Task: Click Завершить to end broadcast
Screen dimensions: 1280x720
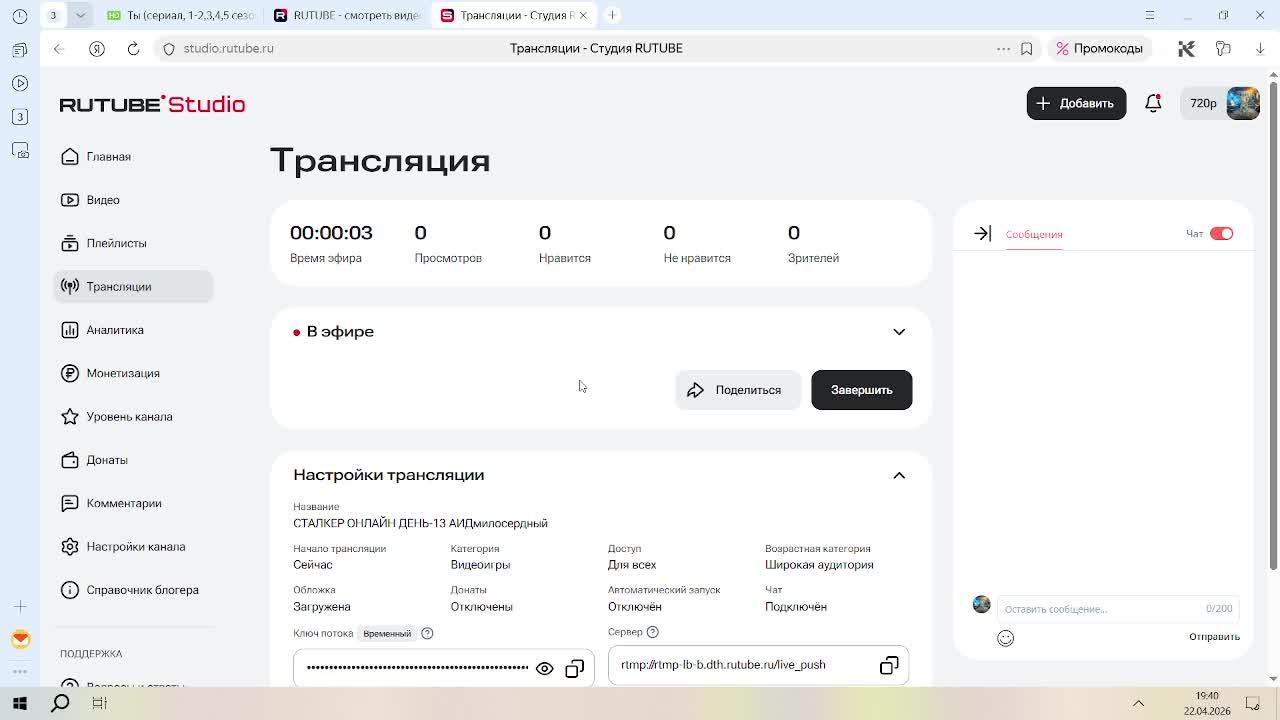Action: [x=861, y=390]
